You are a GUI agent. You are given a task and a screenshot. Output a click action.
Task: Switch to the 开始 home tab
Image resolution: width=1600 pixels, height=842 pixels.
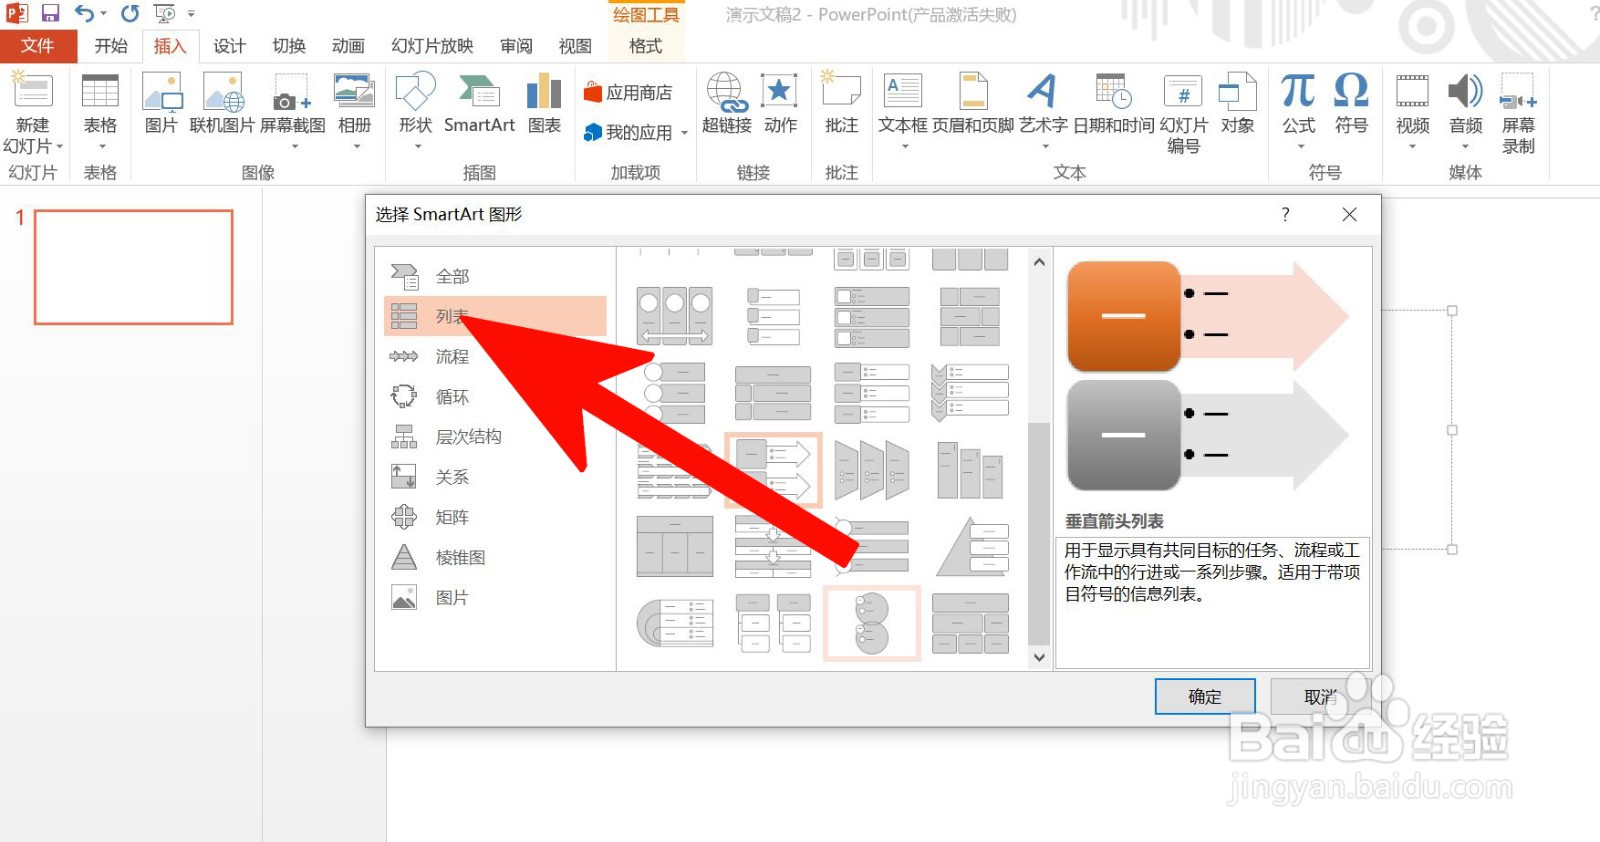(x=111, y=46)
